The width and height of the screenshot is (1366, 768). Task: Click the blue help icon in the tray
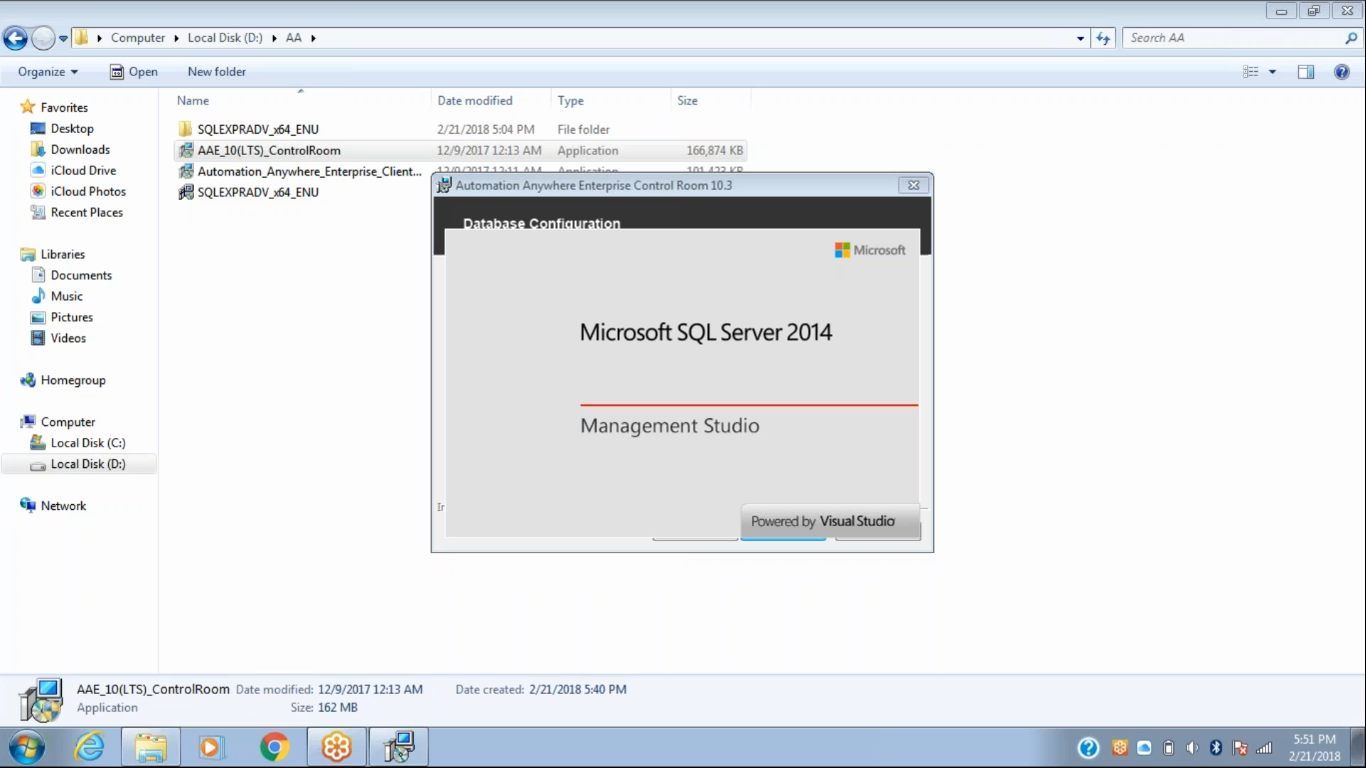tap(1088, 748)
